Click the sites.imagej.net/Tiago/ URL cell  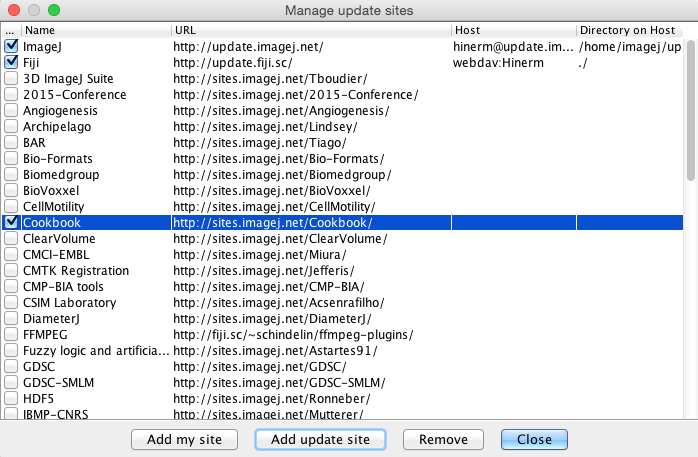[312, 142]
